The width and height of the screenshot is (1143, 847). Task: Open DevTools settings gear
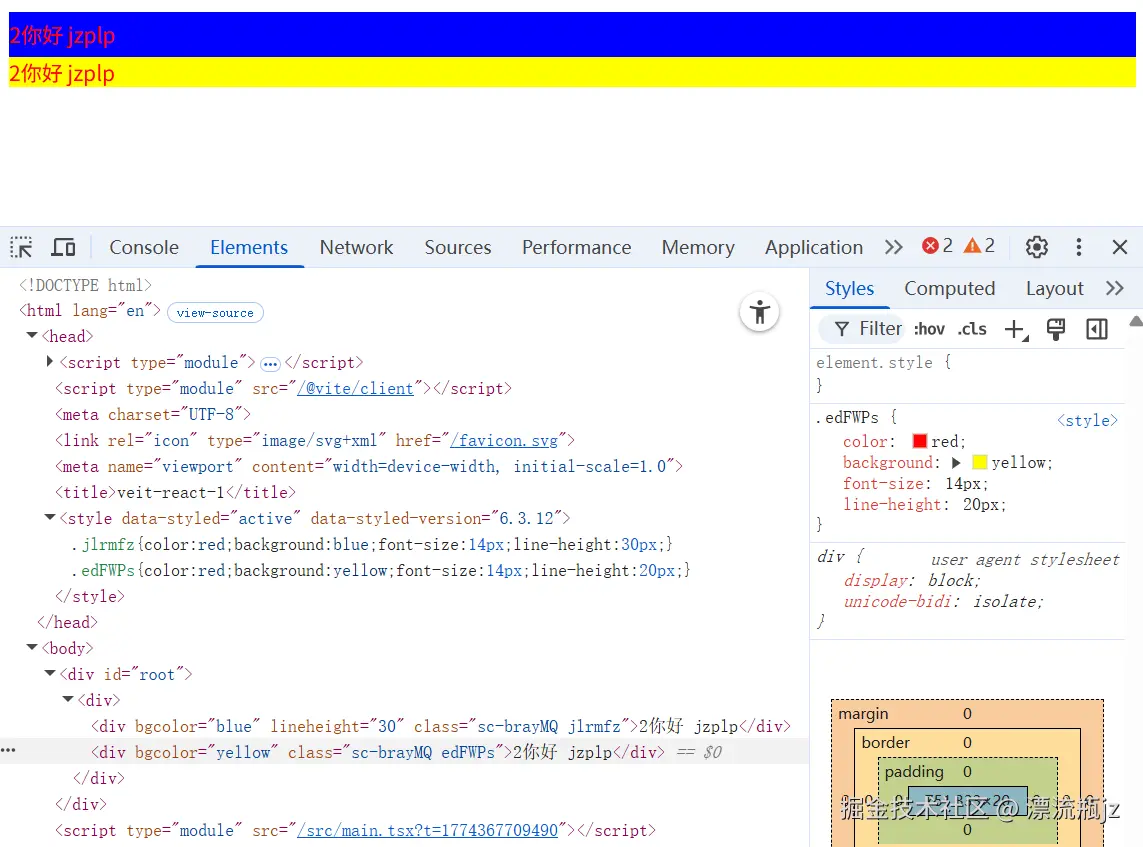[1036, 247]
